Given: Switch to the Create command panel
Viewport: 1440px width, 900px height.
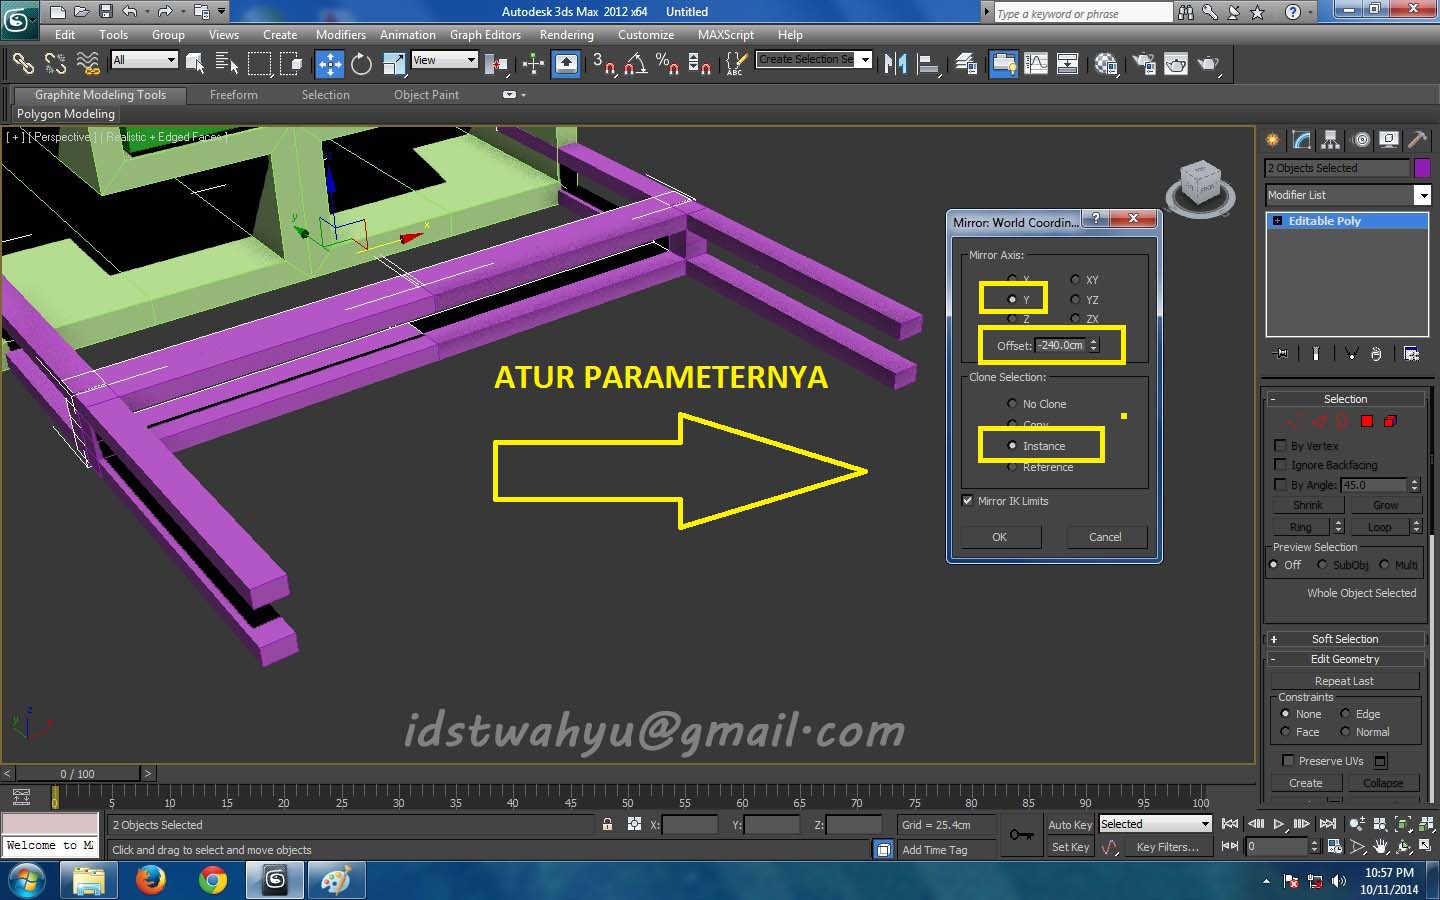Looking at the screenshot, I should pyautogui.click(x=1272, y=140).
